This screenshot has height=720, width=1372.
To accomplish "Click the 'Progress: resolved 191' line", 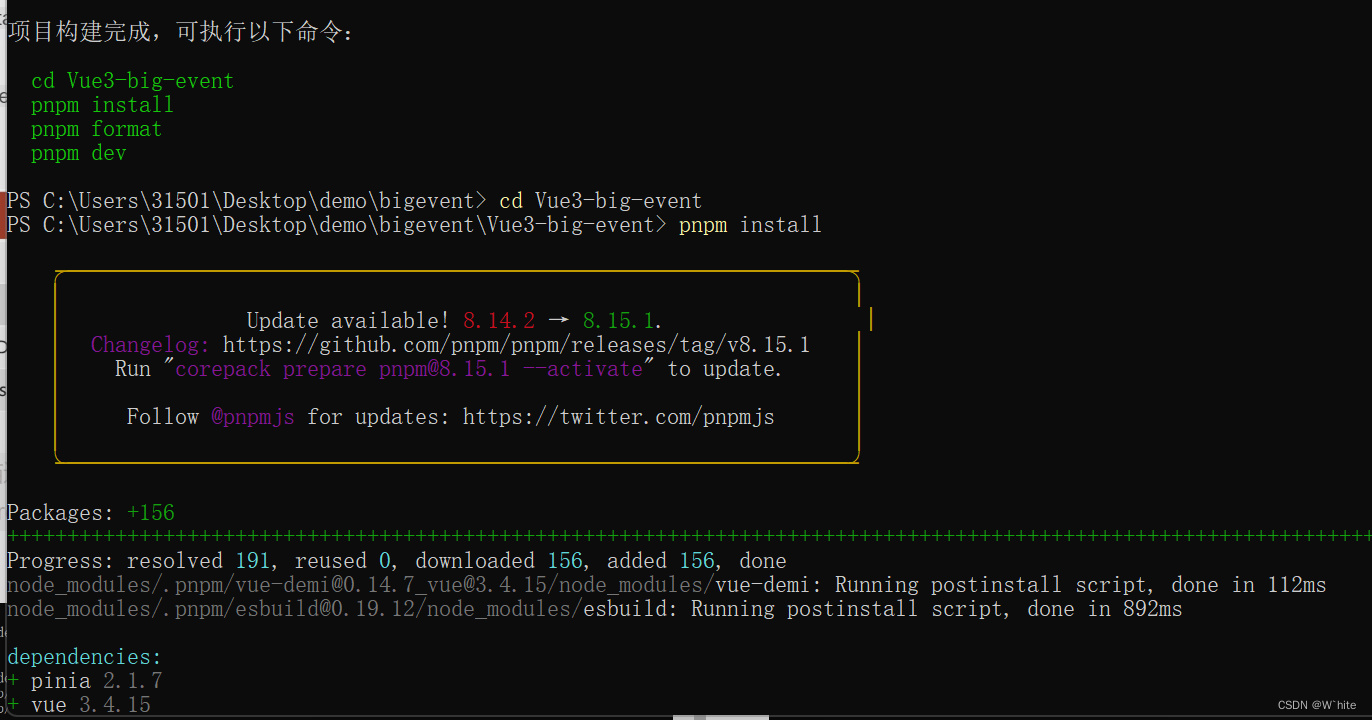I will 397,561.
